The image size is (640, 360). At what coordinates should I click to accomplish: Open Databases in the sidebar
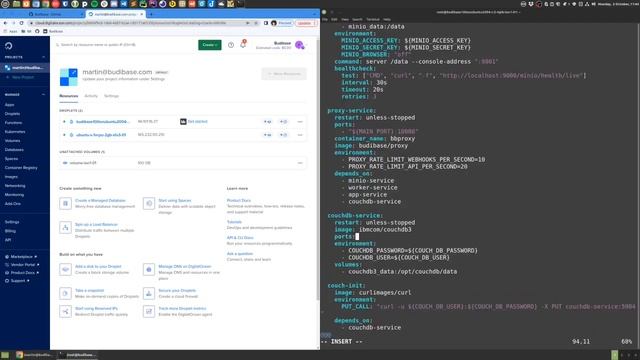[14, 150]
